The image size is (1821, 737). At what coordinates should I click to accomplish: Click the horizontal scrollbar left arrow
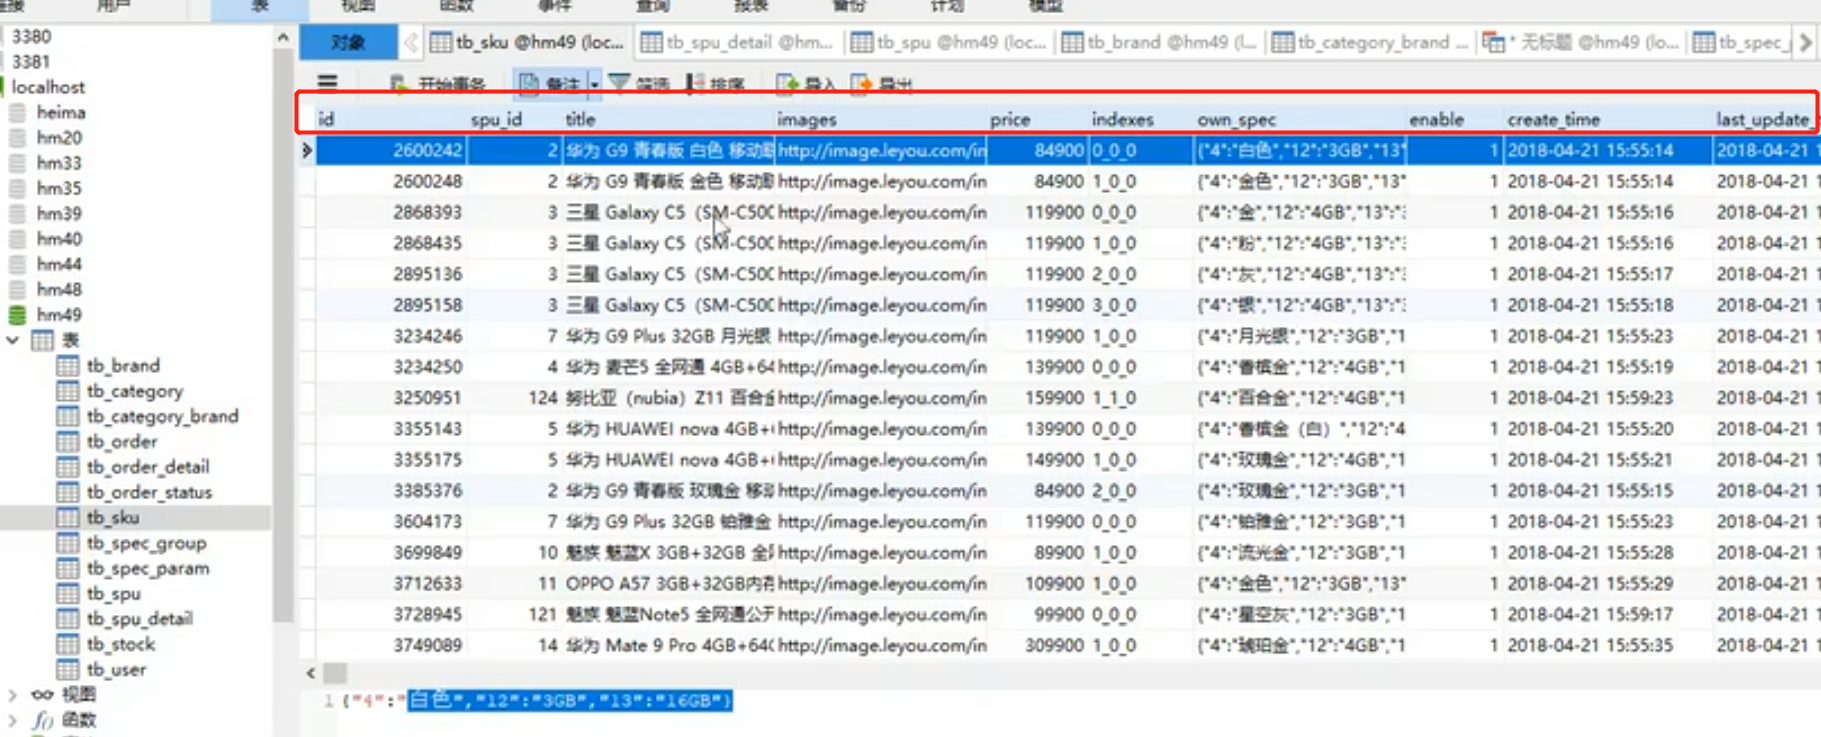[x=311, y=674]
